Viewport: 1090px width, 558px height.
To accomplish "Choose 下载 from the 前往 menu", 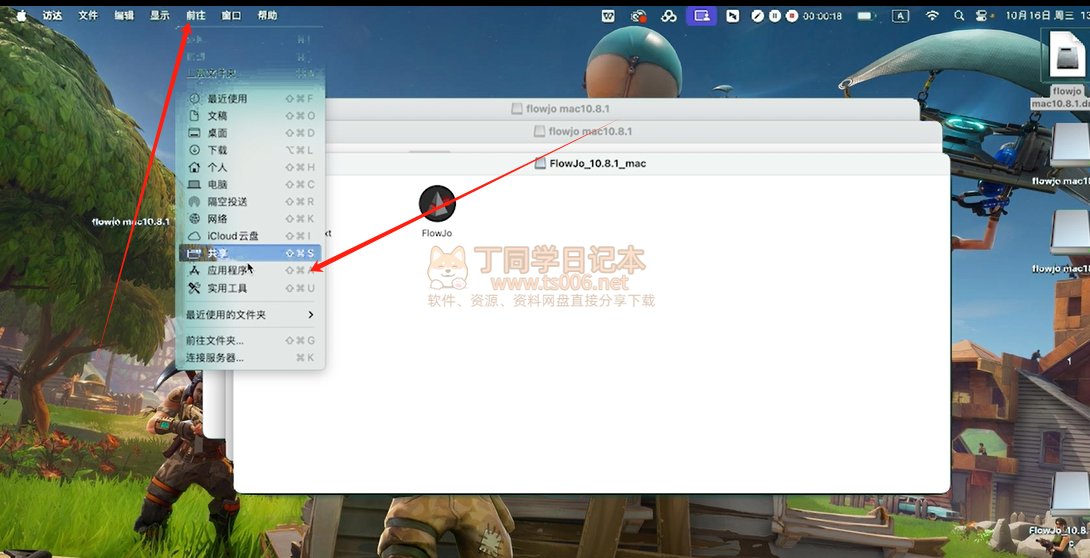I will click(251, 150).
